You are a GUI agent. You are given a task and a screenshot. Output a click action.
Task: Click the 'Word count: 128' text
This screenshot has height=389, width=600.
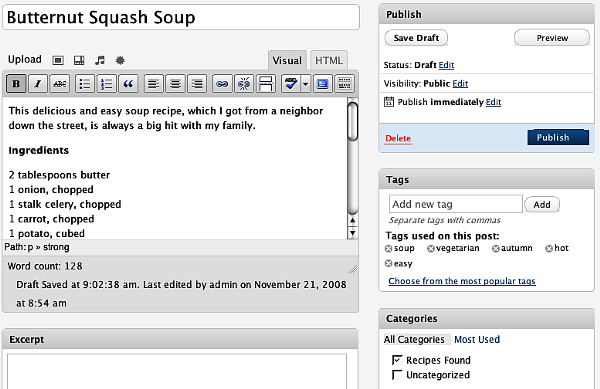click(x=45, y=266)
